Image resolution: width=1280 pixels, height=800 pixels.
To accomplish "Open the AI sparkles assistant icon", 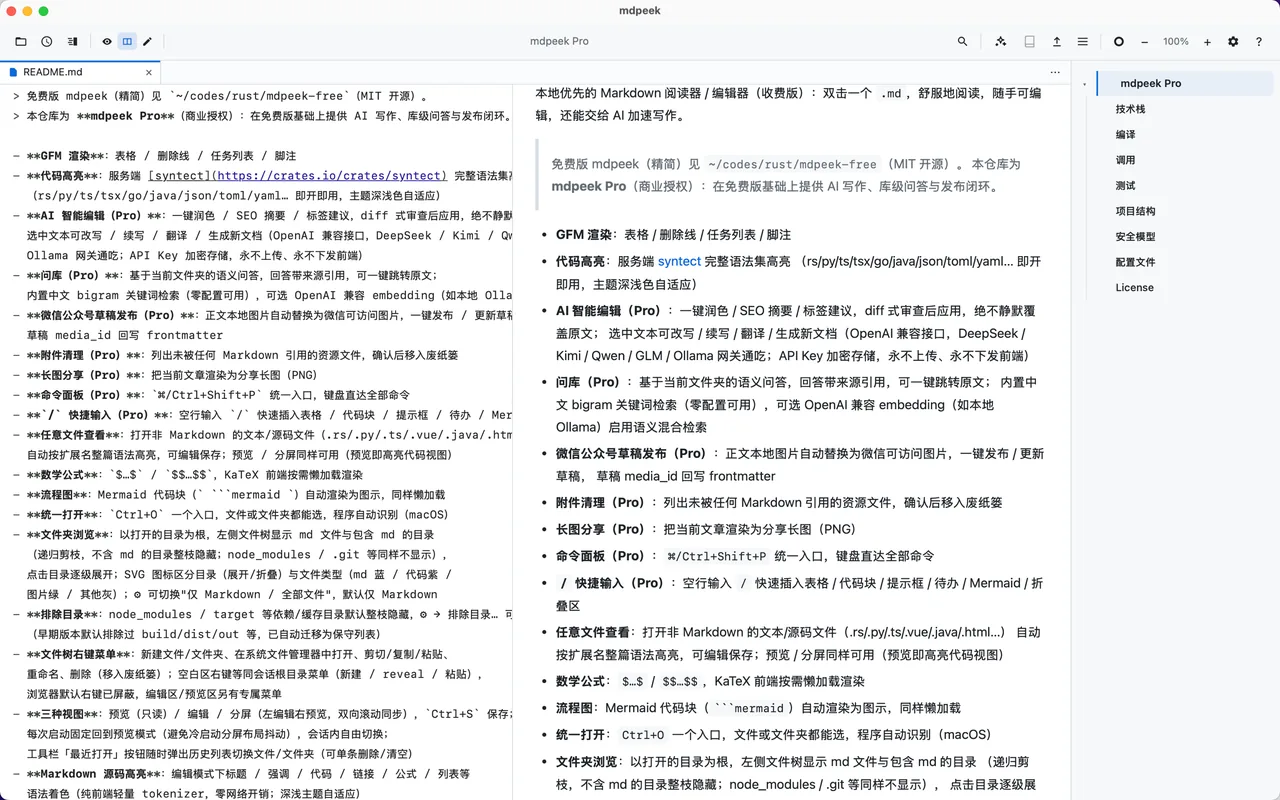I will [1001, 42].
